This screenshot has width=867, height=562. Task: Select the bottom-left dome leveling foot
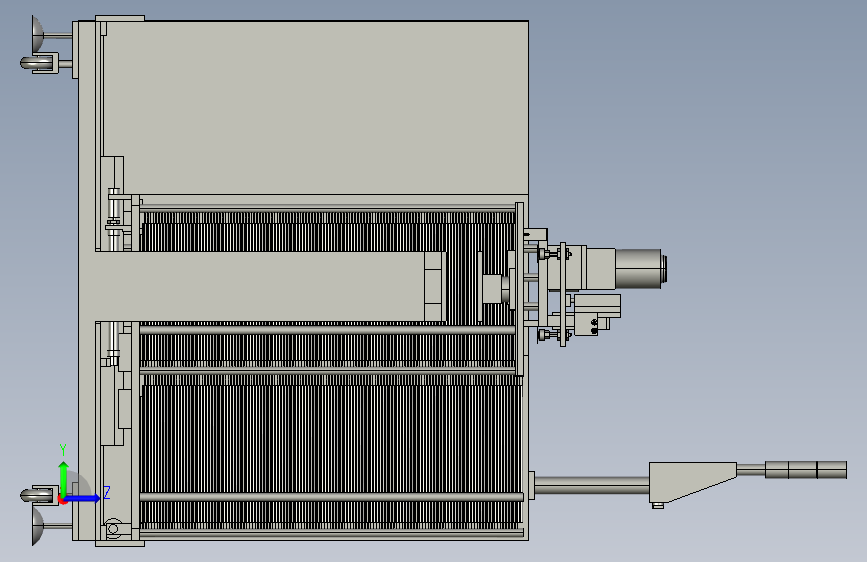click(x=37, y=526)
